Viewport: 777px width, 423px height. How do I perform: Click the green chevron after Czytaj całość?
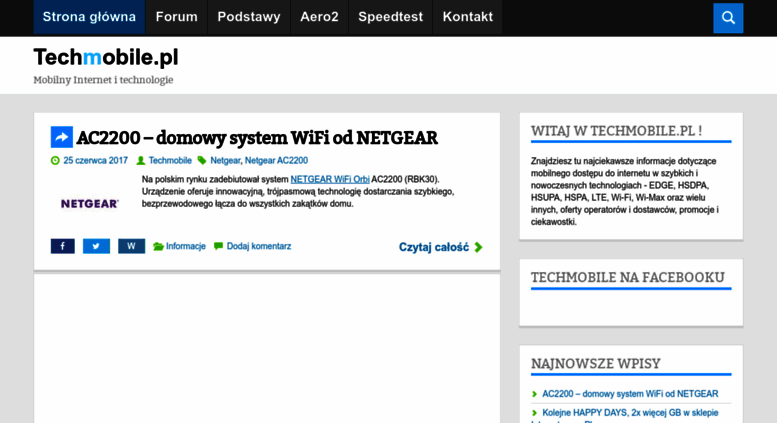[x=478, y=247]
